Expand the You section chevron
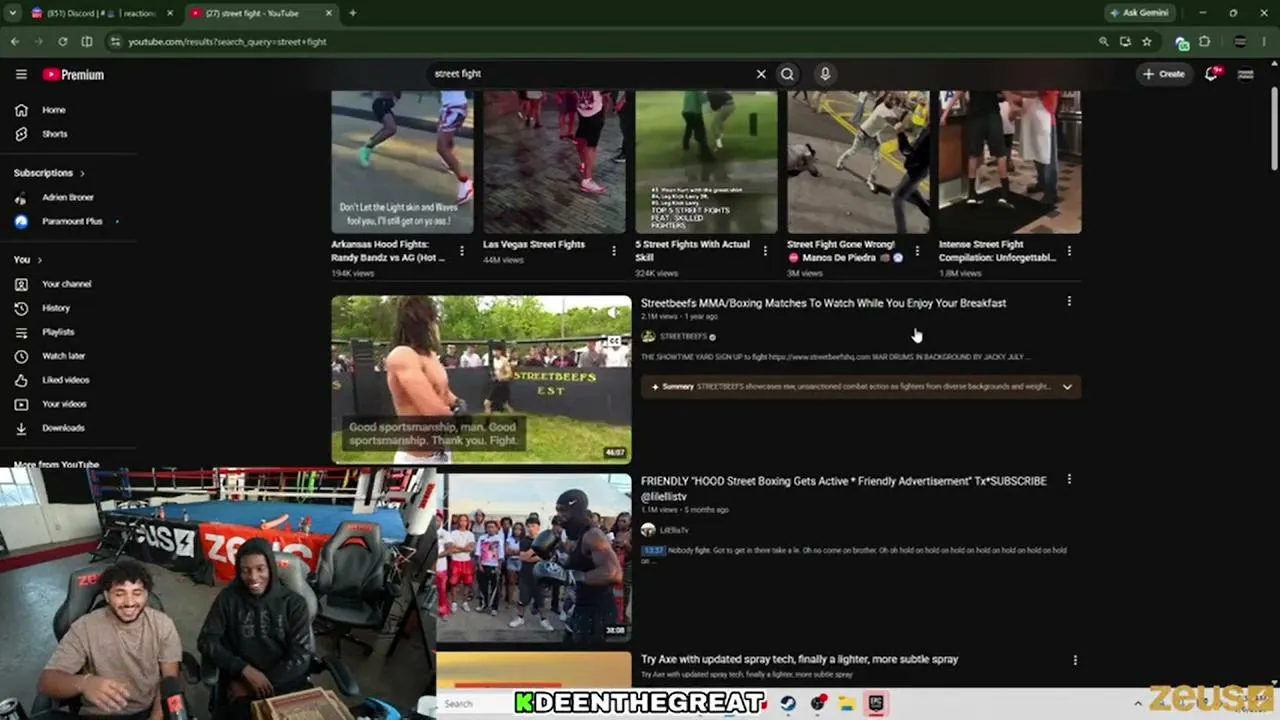 40,260
